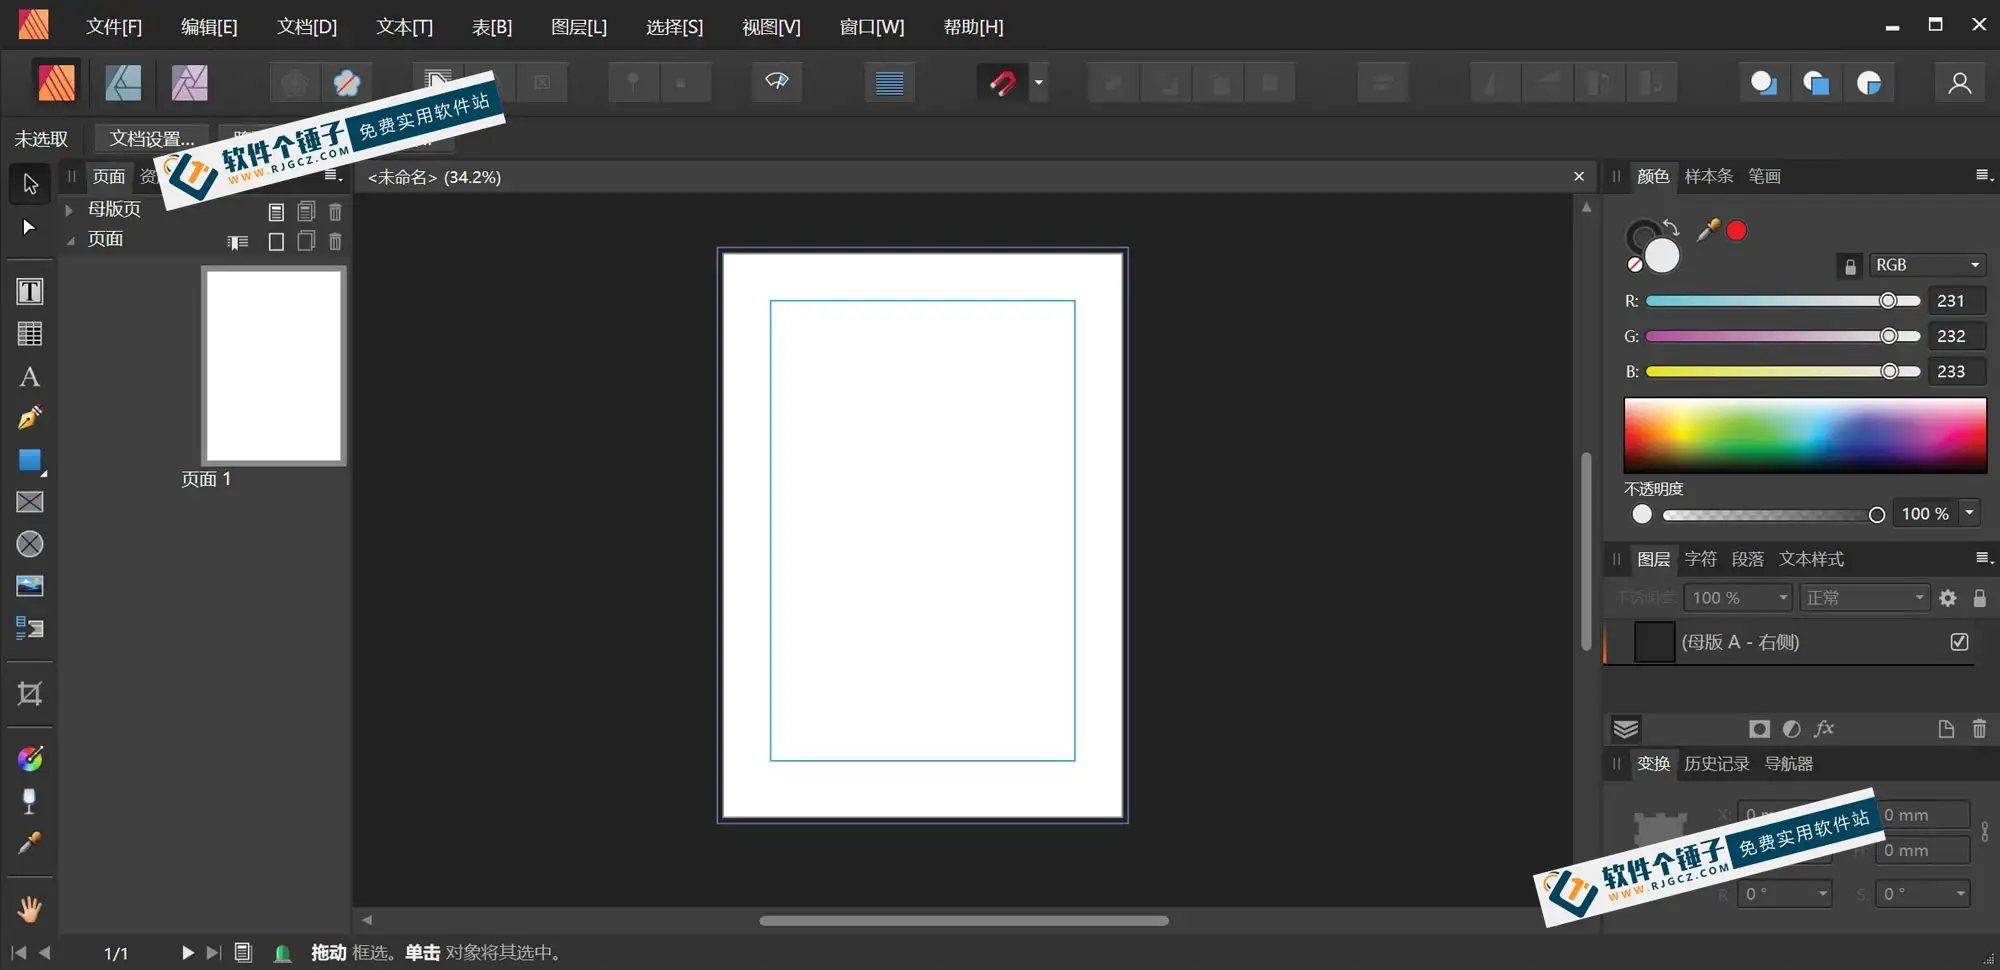2000x970 pixels.
Task: Open 文档设置 settings
Action: (150, 138)
